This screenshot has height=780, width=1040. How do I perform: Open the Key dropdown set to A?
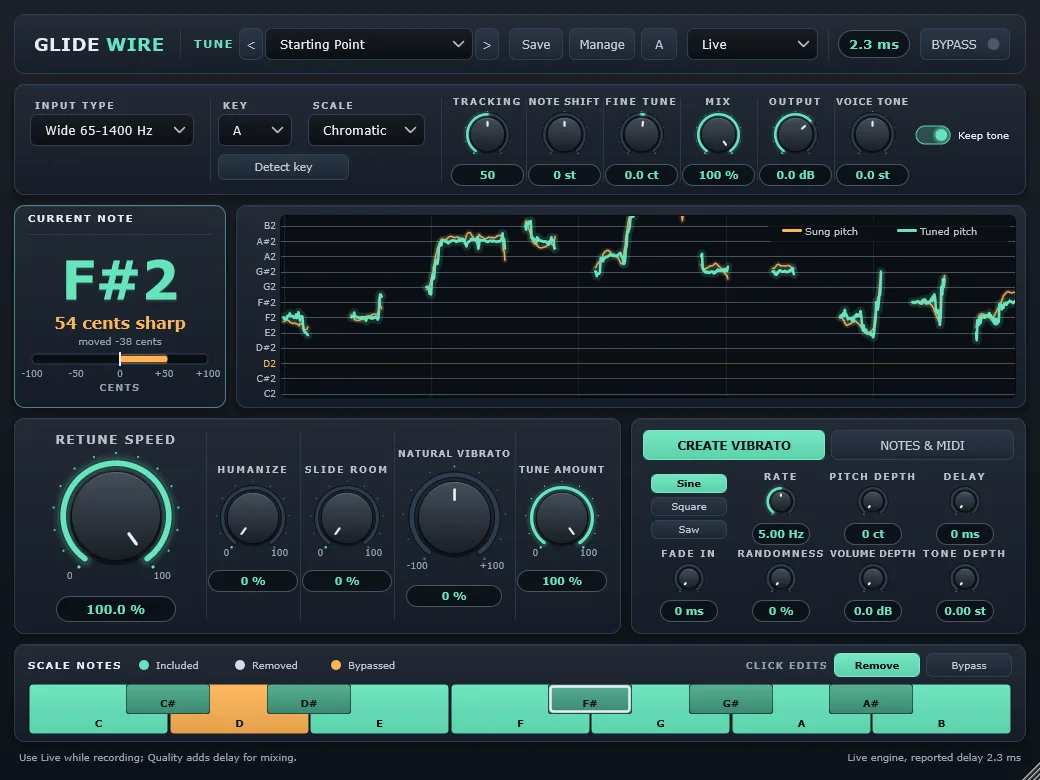point(255,130)
